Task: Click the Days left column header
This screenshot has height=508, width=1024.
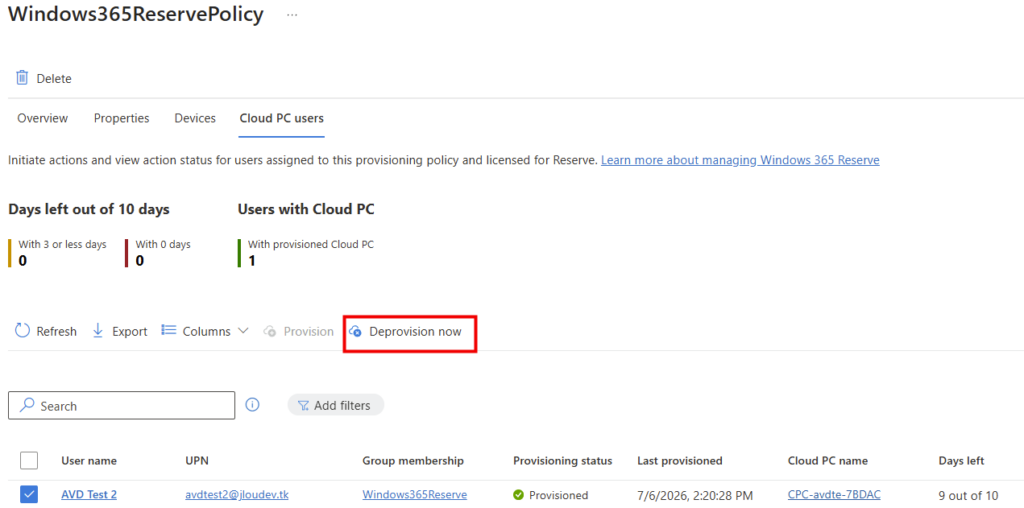Action: [x=961, y=461]
